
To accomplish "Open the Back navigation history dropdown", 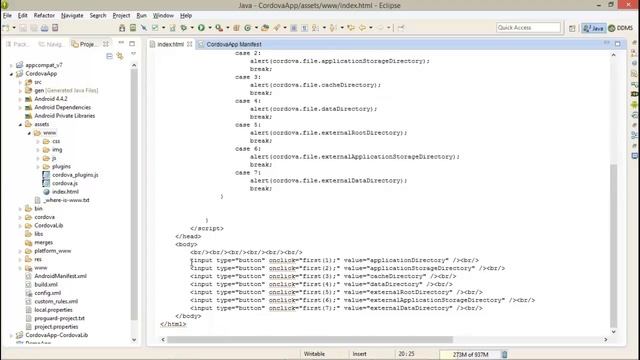I will point(371,28).
